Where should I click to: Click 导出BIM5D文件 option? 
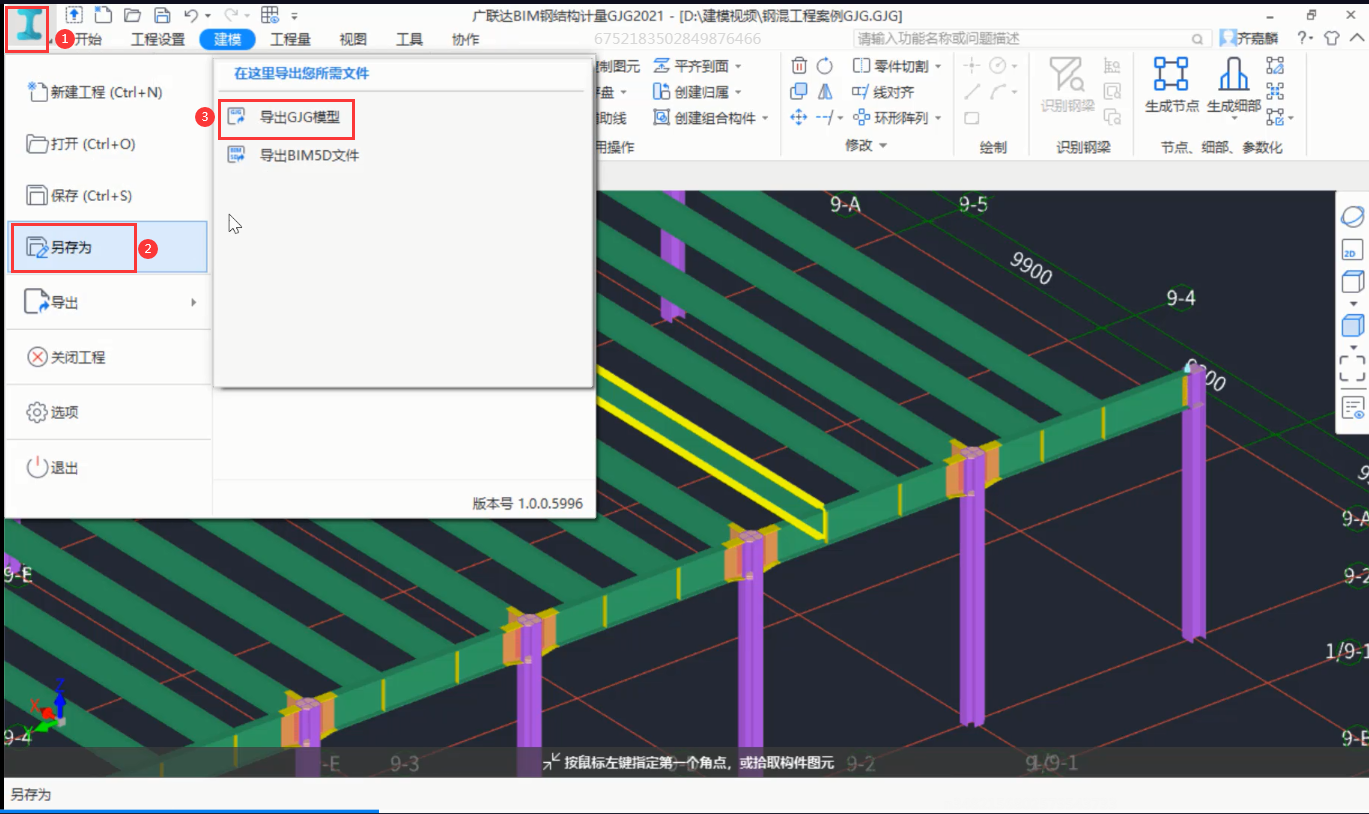(293, 155)
